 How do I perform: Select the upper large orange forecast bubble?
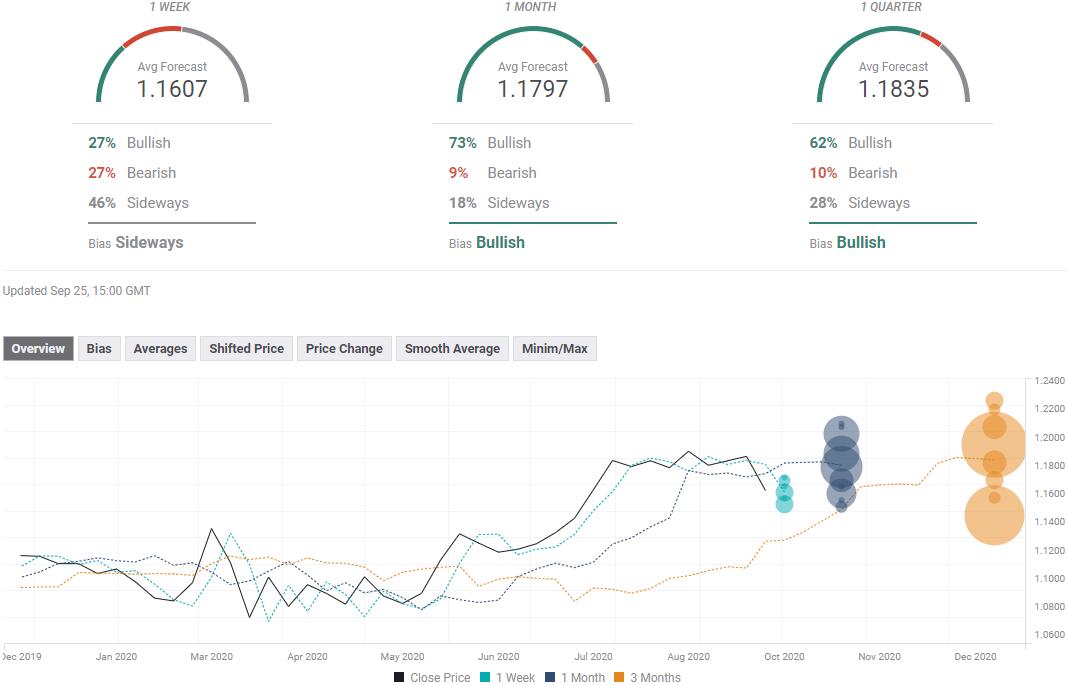click(993, 445)
